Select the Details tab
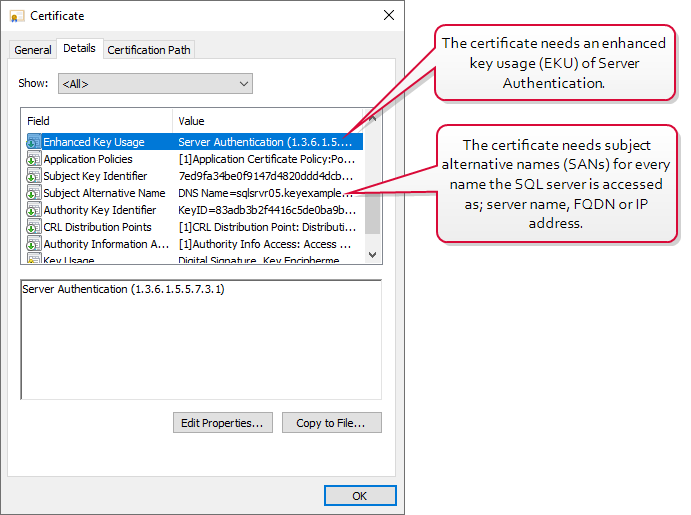The image size is (691, 515). click(79, 48)
